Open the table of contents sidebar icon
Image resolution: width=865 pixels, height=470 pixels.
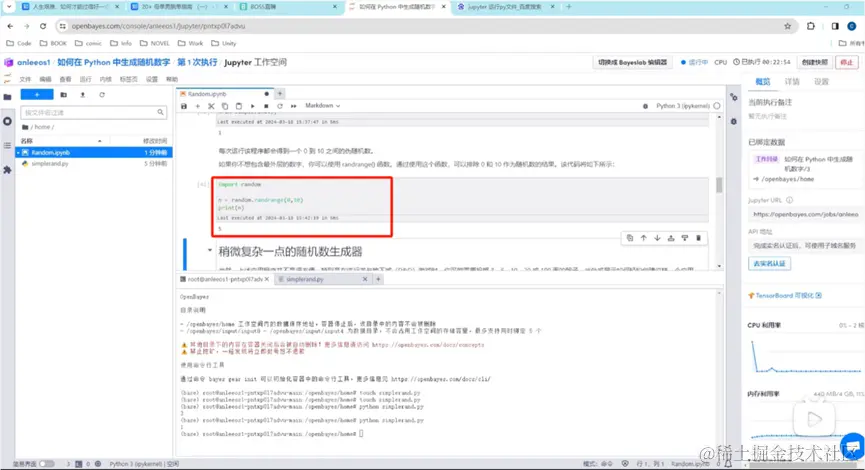coord(7,146)
